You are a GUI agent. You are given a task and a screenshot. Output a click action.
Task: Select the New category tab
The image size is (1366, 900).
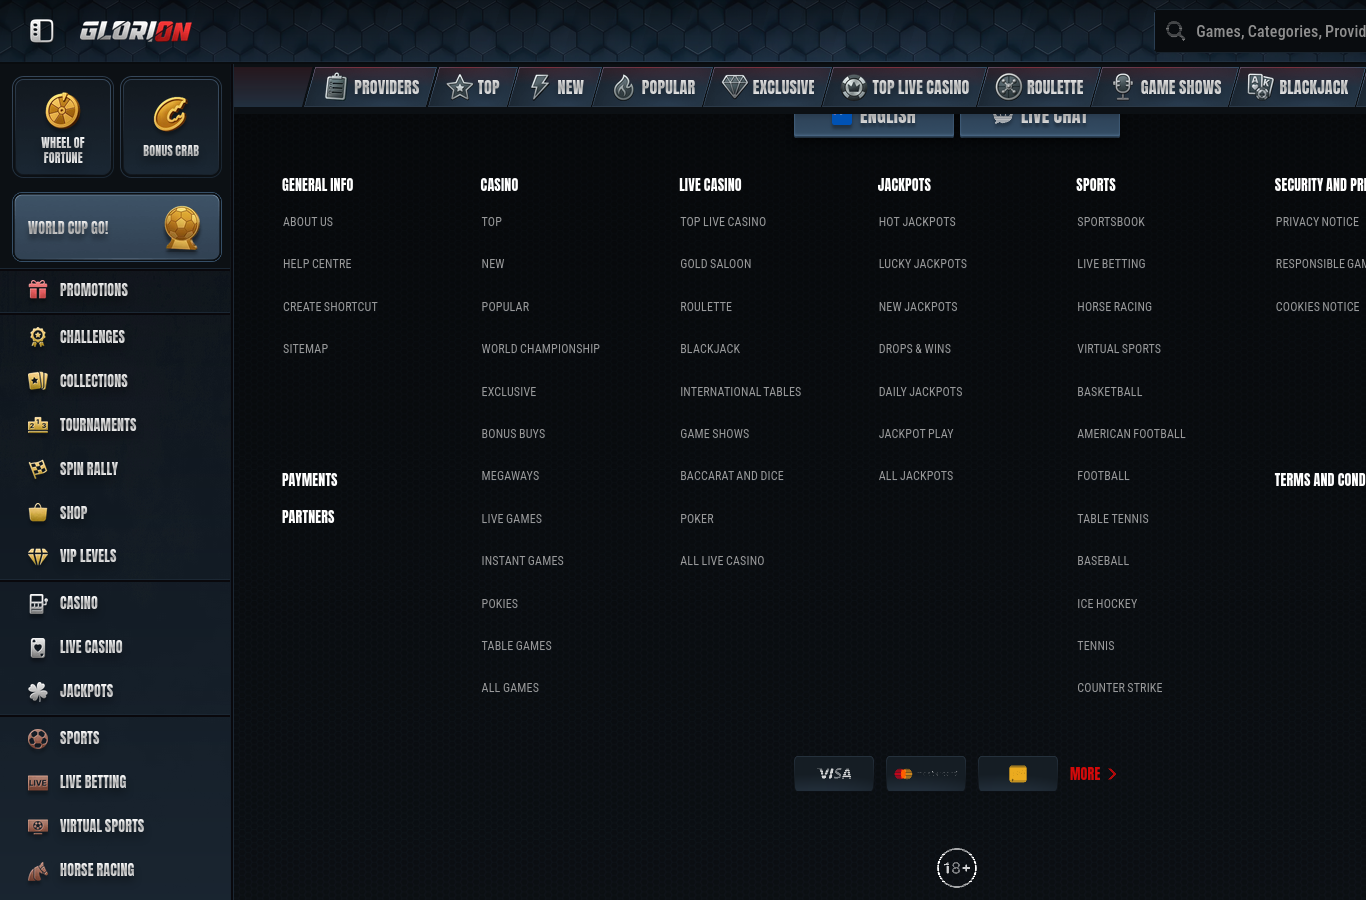click(557, 87)
